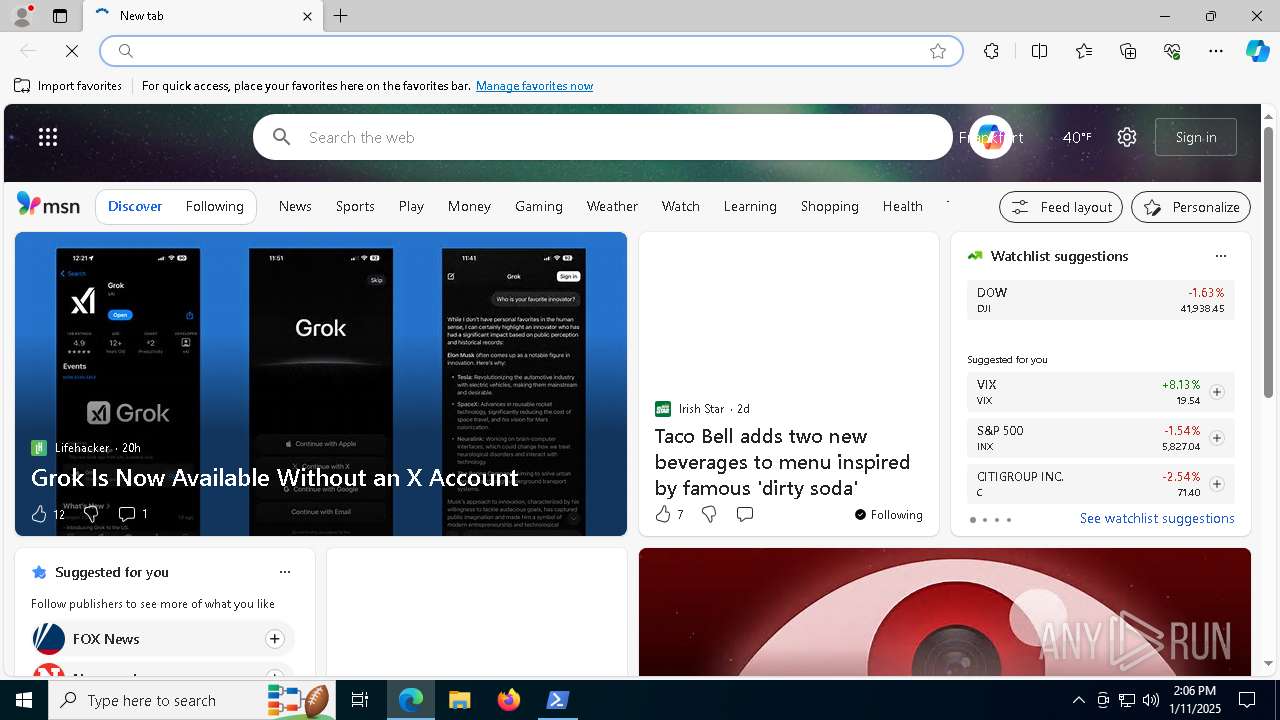Open the Grok article headline
Image resolution: width=1280 pixels, height=720 pixels.
(274, 478)
